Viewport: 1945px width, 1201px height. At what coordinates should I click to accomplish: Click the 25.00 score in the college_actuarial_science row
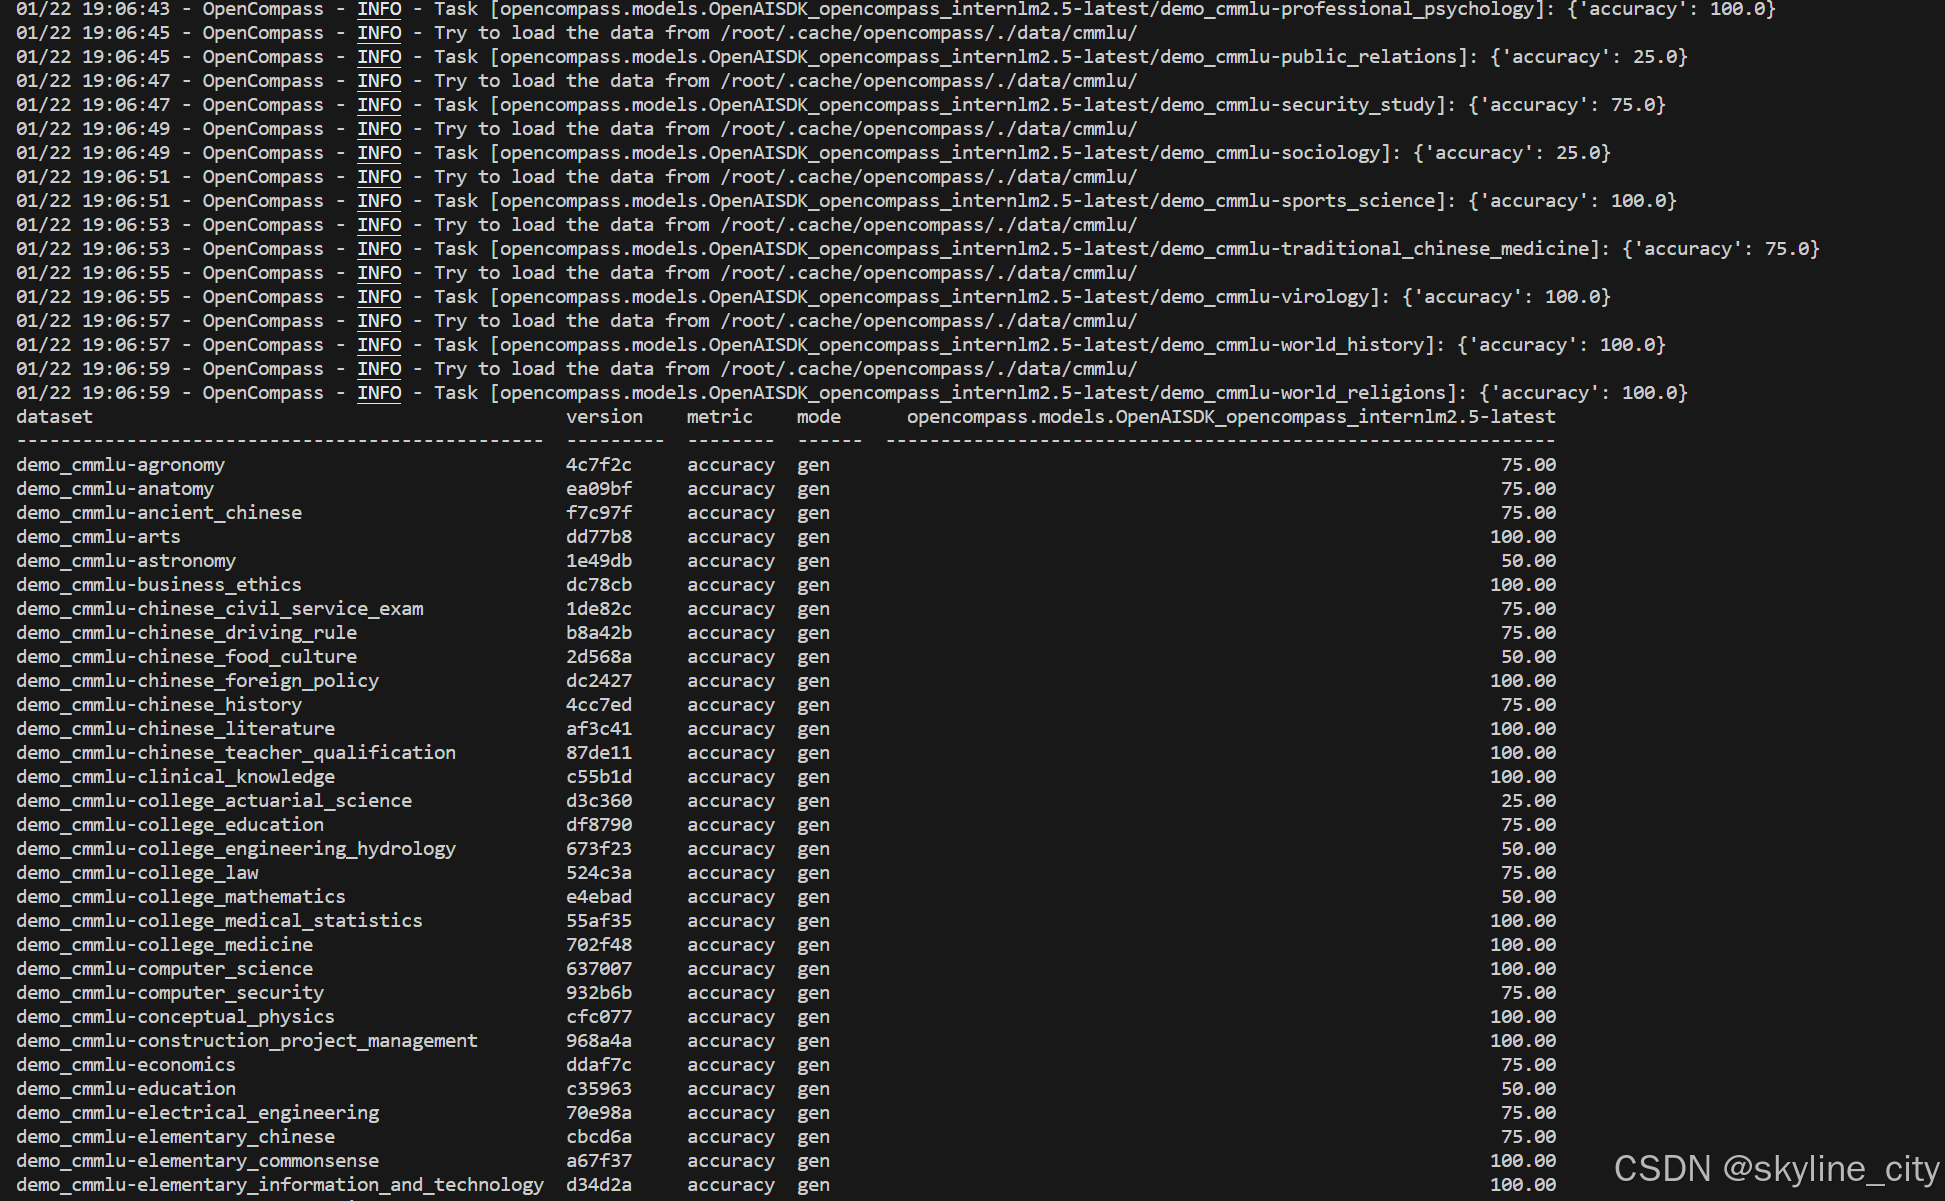(1527, 801)
